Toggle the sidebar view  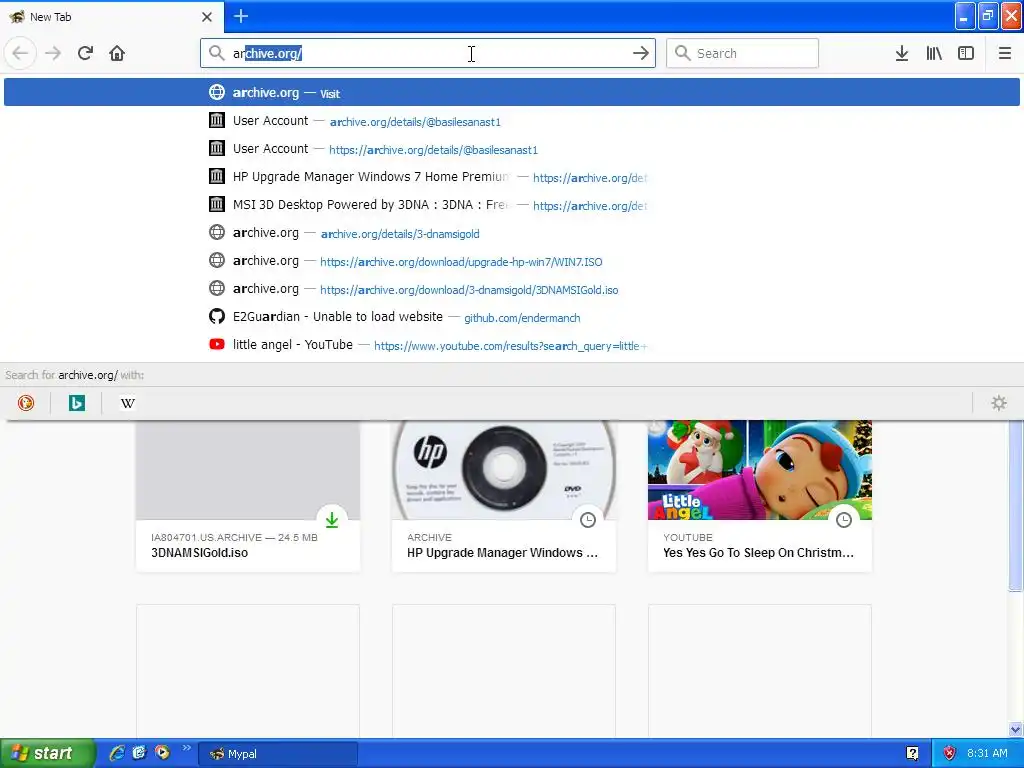pos(966,53)
